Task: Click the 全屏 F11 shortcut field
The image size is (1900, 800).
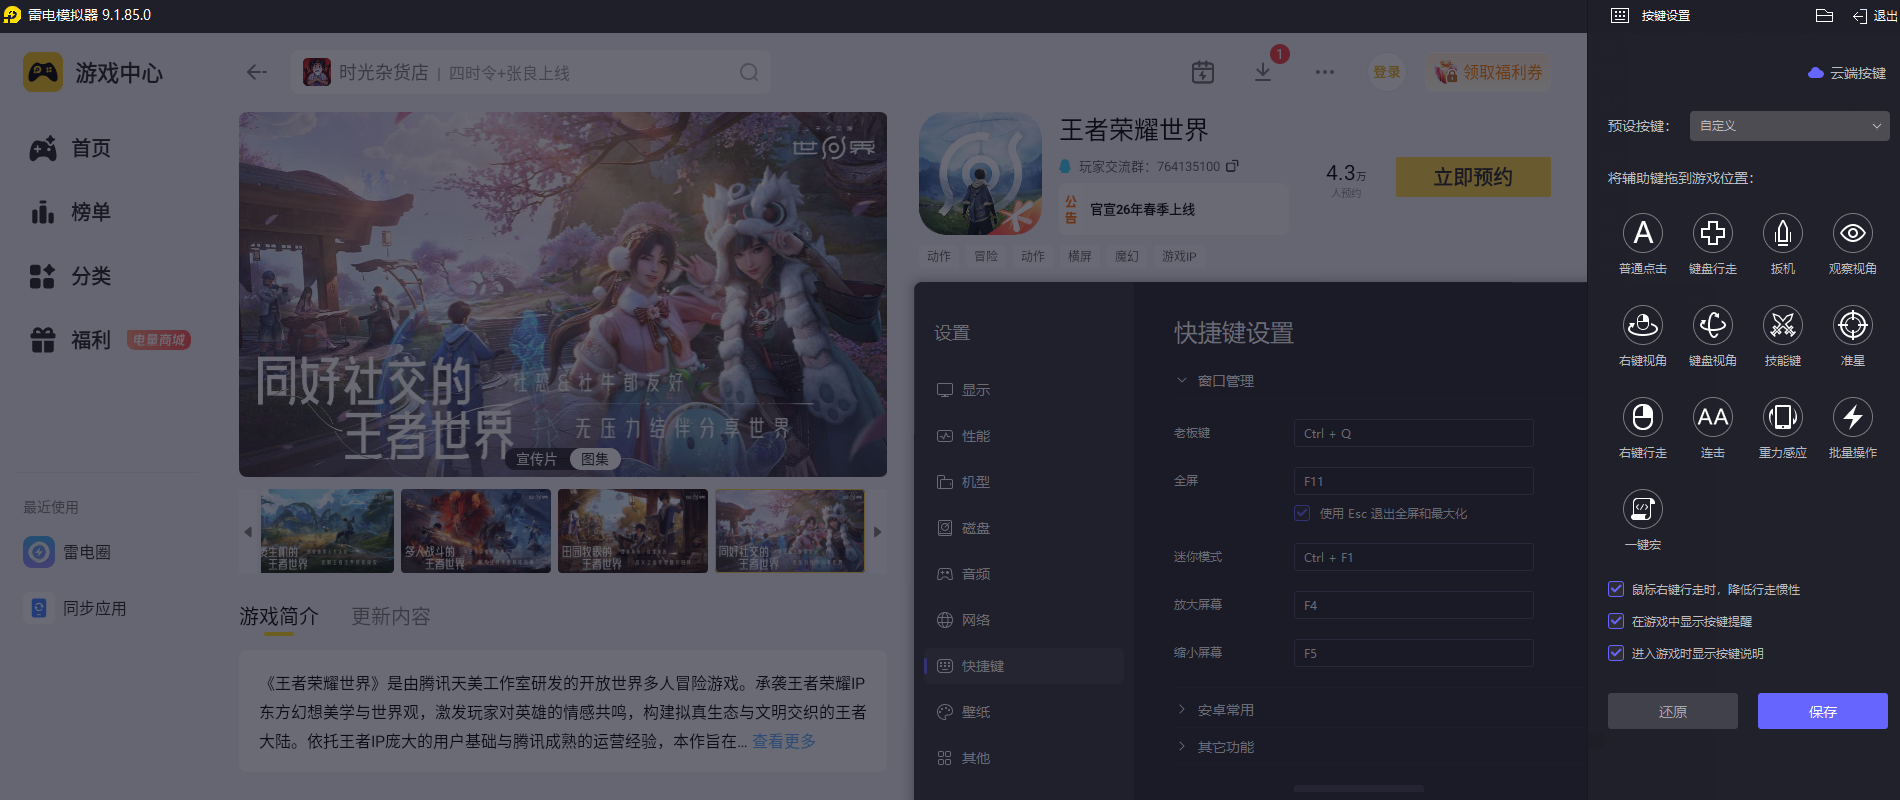Action: coord(1413,481)
